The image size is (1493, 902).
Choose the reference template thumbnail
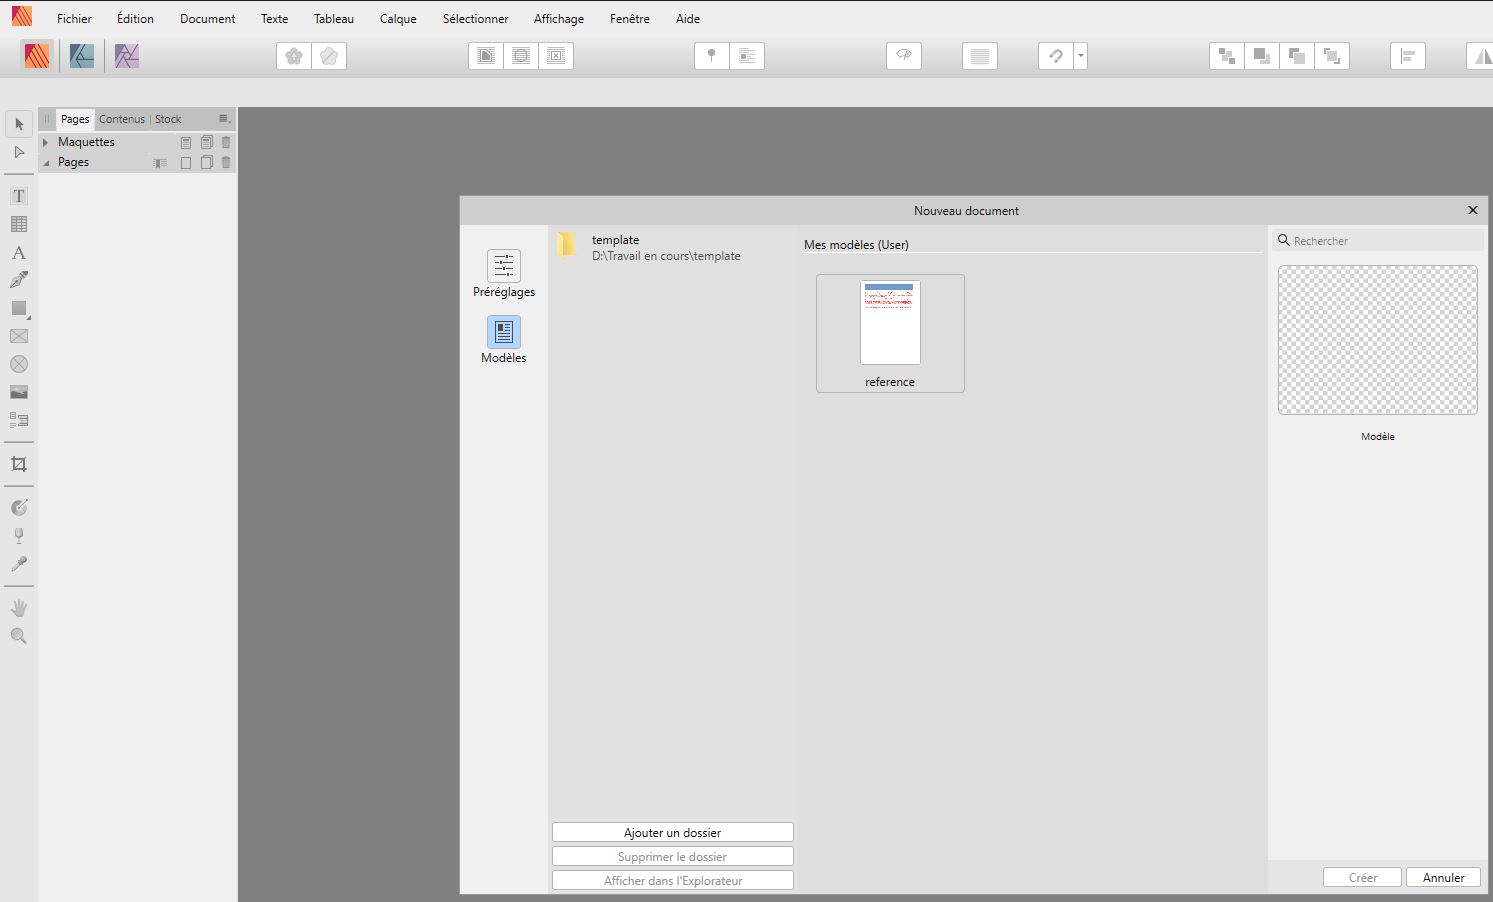click(890, 333)
